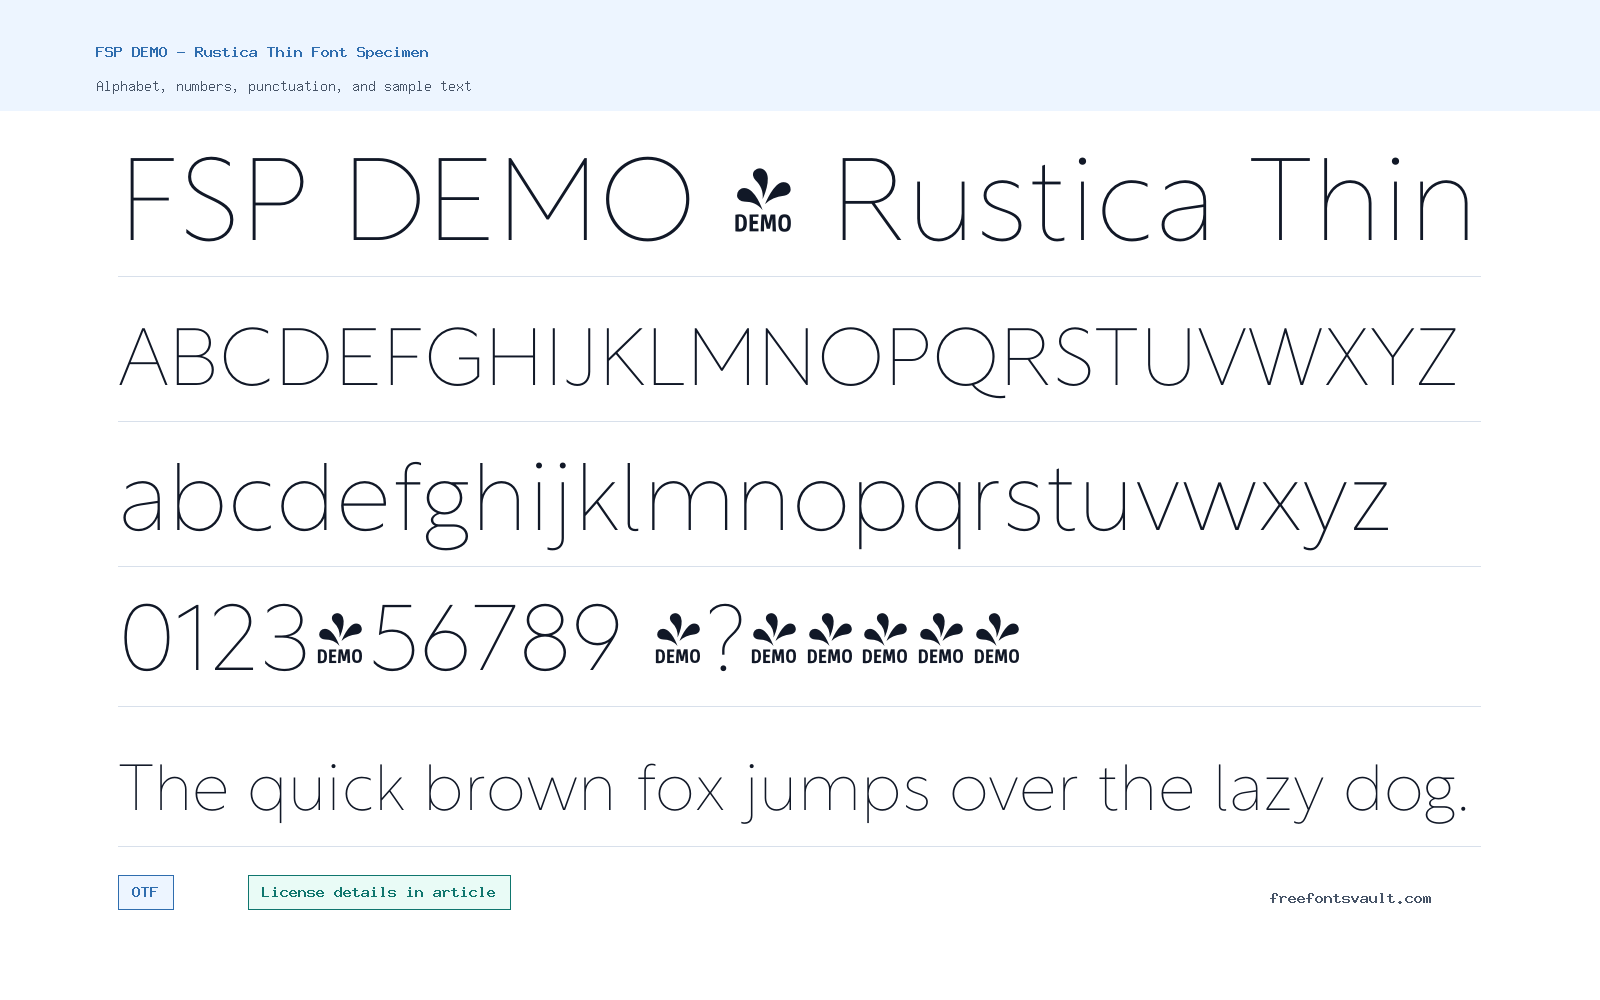Click the 'Alphabet, numbers, punctuation, and sample text' subtitle
This screenshot has width=1600, height=1000.
coord(283,86)
